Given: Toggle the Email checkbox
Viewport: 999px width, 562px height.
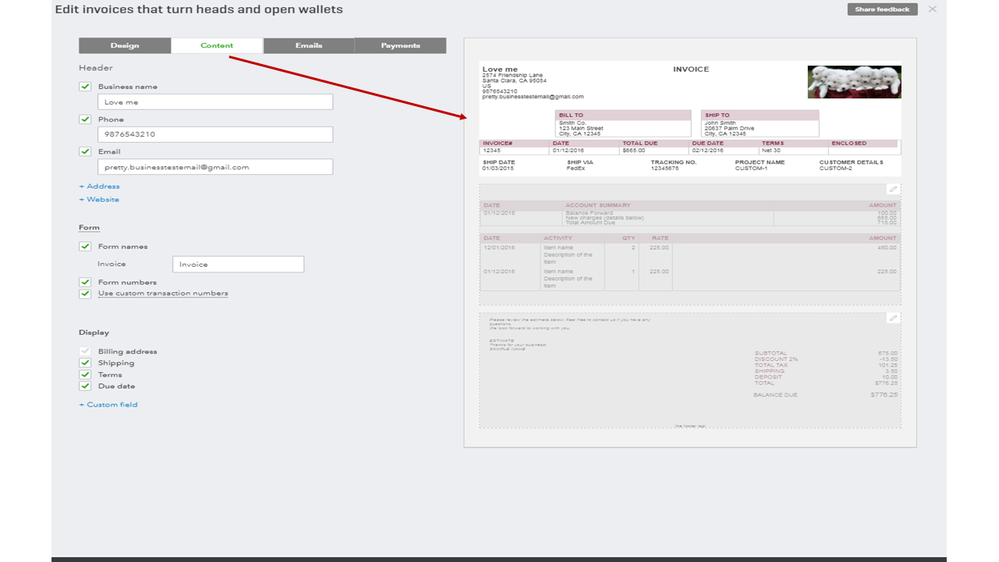Looking at the screenshot, I should [x=85, y=152].
